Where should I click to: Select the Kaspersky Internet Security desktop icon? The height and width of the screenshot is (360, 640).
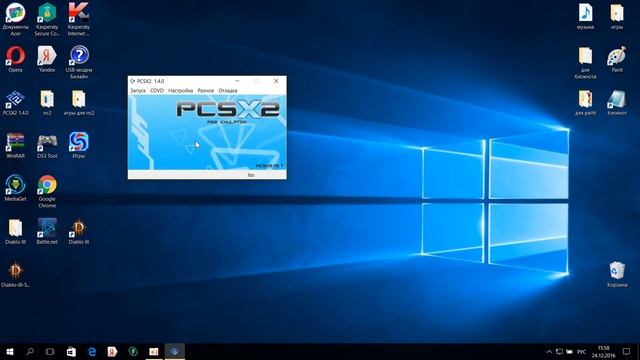pos(79,19)
